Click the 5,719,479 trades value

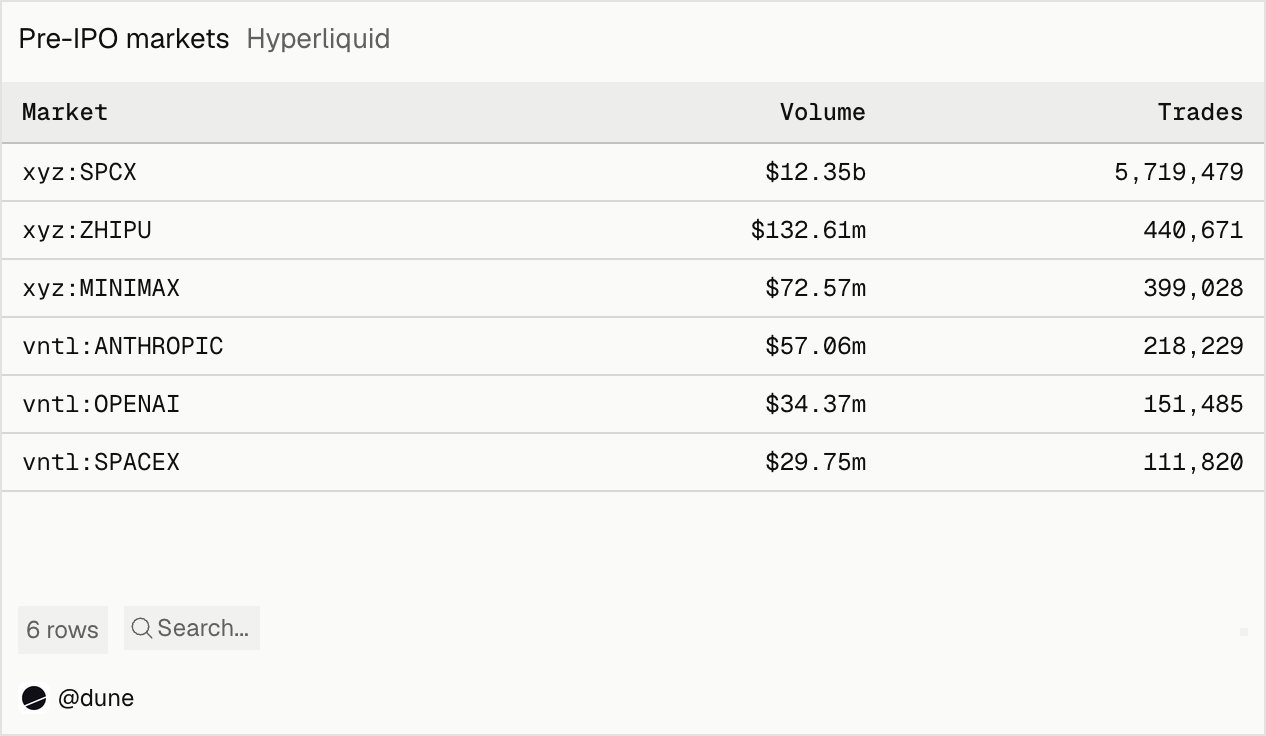coord(1179,172)
